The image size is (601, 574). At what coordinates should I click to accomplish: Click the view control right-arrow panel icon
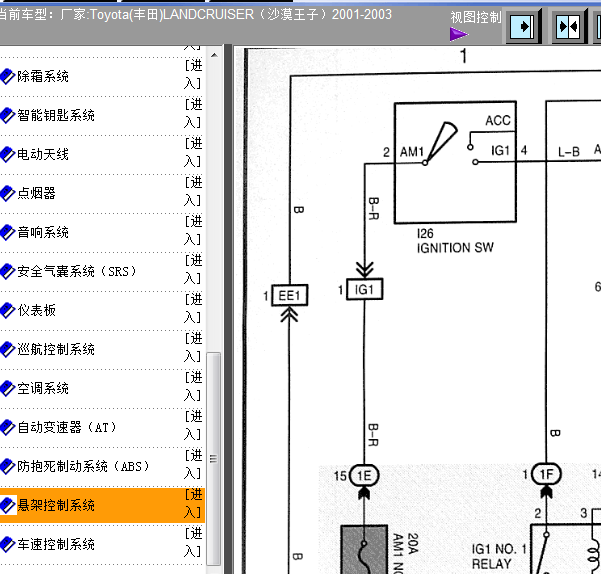pyautogui.click(x=523, y=27)
